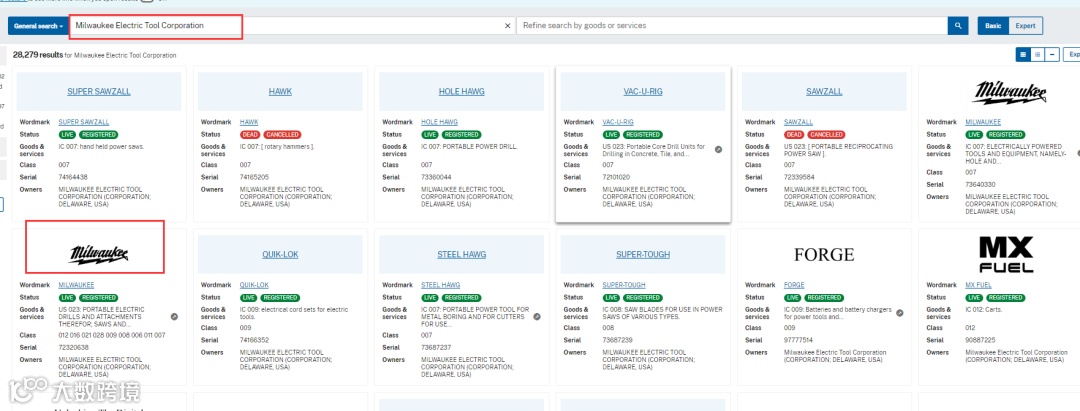The image size is (1080, 411).
Task: Click serial number 90887225 on MX FUEL card
Action: tap(979, 340)
